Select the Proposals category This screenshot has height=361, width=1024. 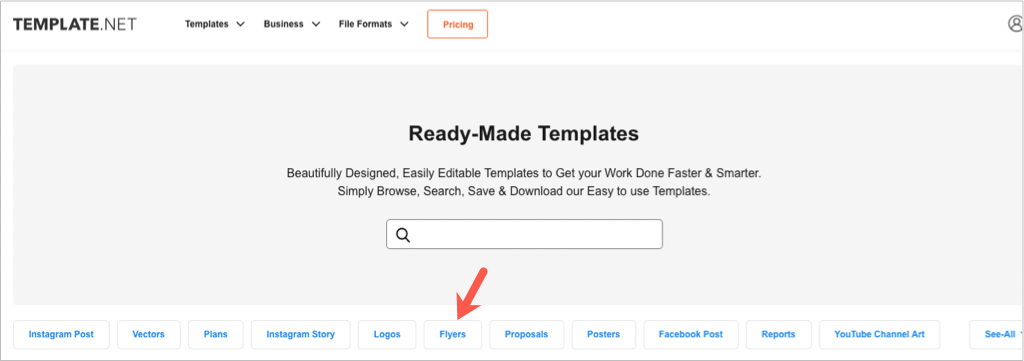click(526, 334)
